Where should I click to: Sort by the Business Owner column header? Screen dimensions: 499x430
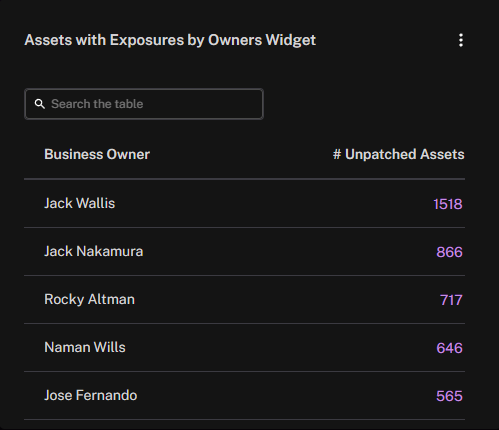pyautogui.click(x=97, y=154)
